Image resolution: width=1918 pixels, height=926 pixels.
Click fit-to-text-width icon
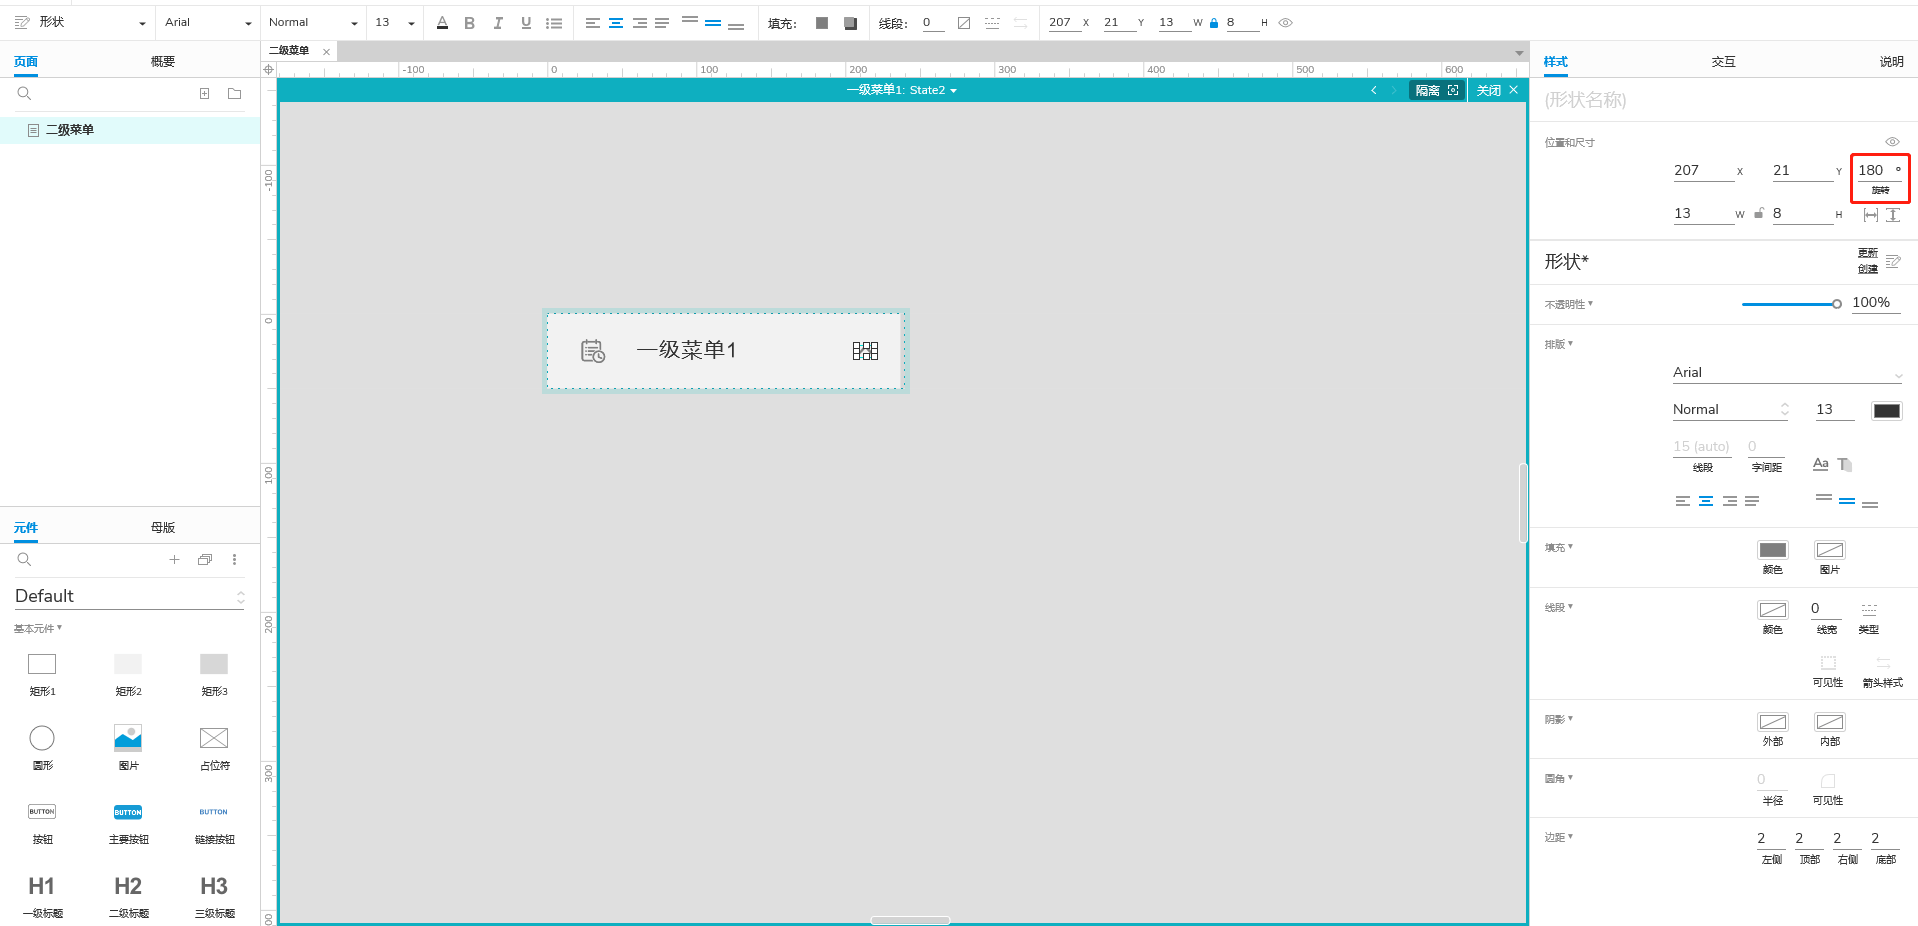1871,215
